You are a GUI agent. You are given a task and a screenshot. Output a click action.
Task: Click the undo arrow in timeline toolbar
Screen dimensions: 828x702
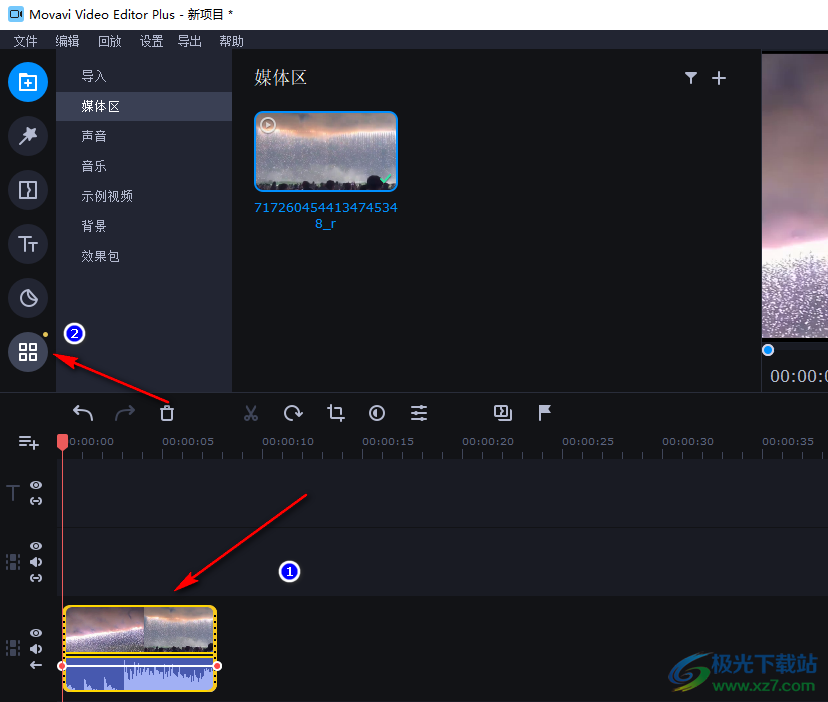pos(83,413)
